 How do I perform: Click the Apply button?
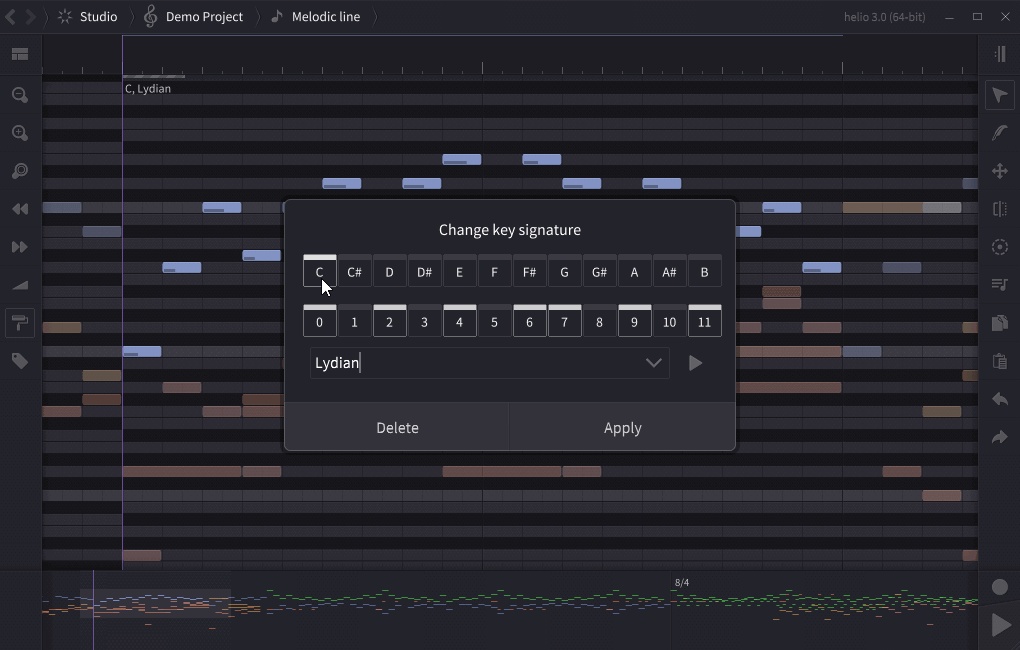623,427
